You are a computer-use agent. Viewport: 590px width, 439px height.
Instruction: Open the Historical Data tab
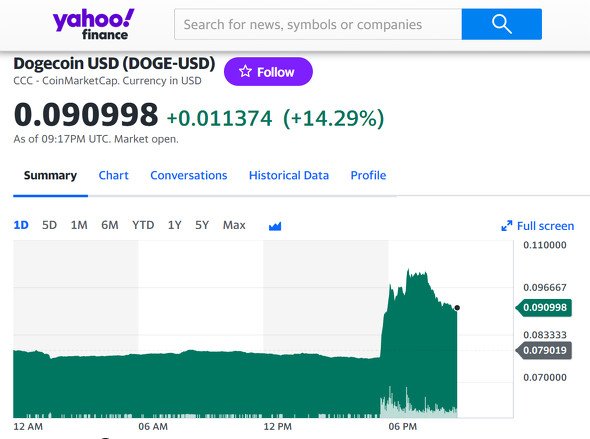289,175
